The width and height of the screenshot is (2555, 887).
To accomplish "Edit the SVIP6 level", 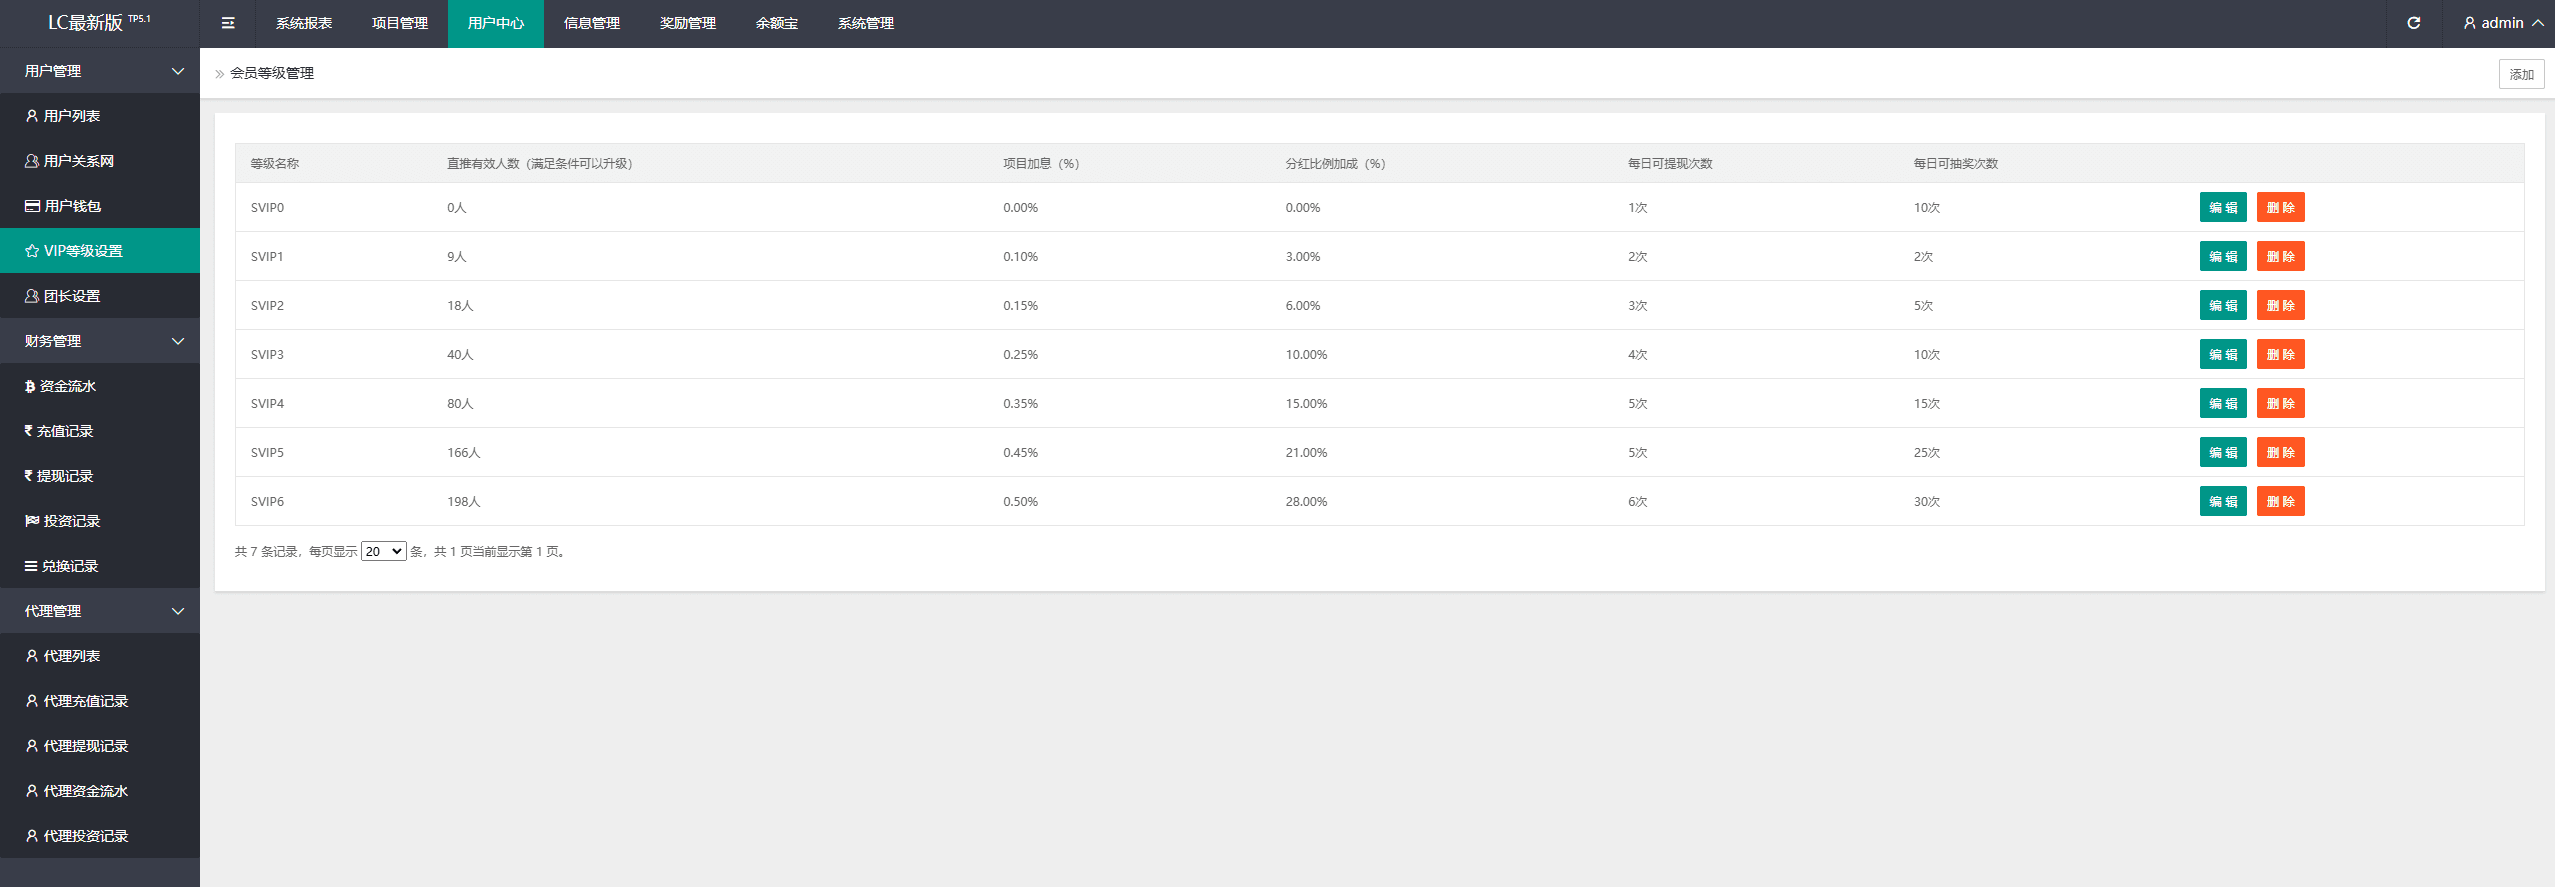I will 2223,501.
